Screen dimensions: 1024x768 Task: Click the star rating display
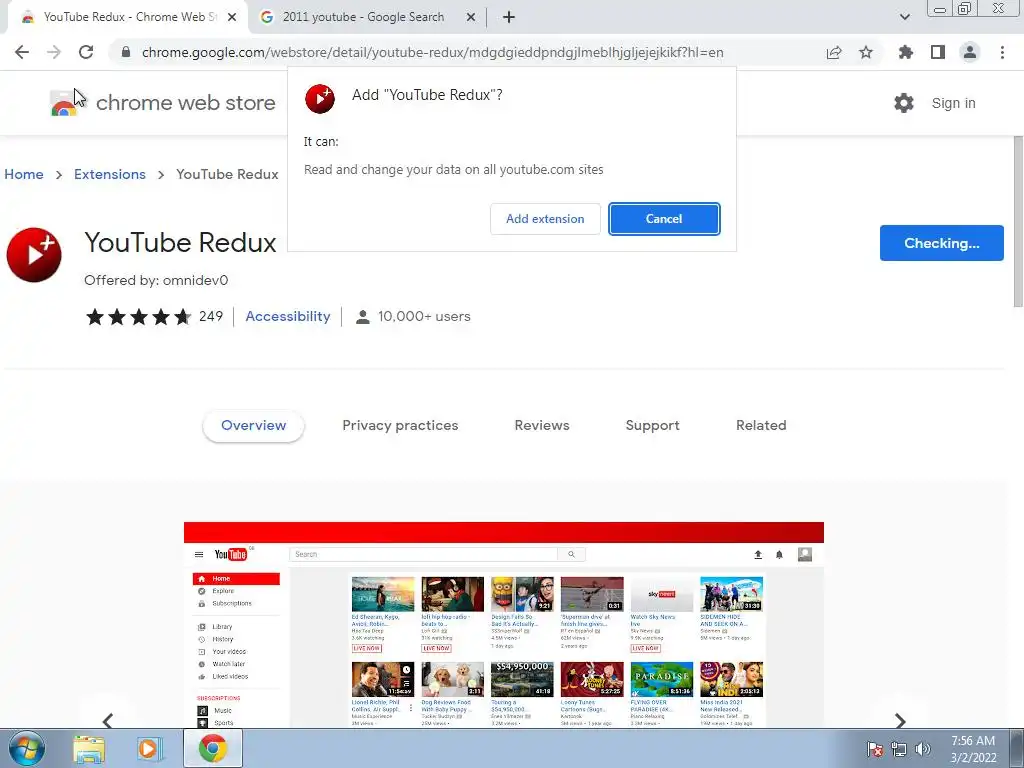coord(138,317)
